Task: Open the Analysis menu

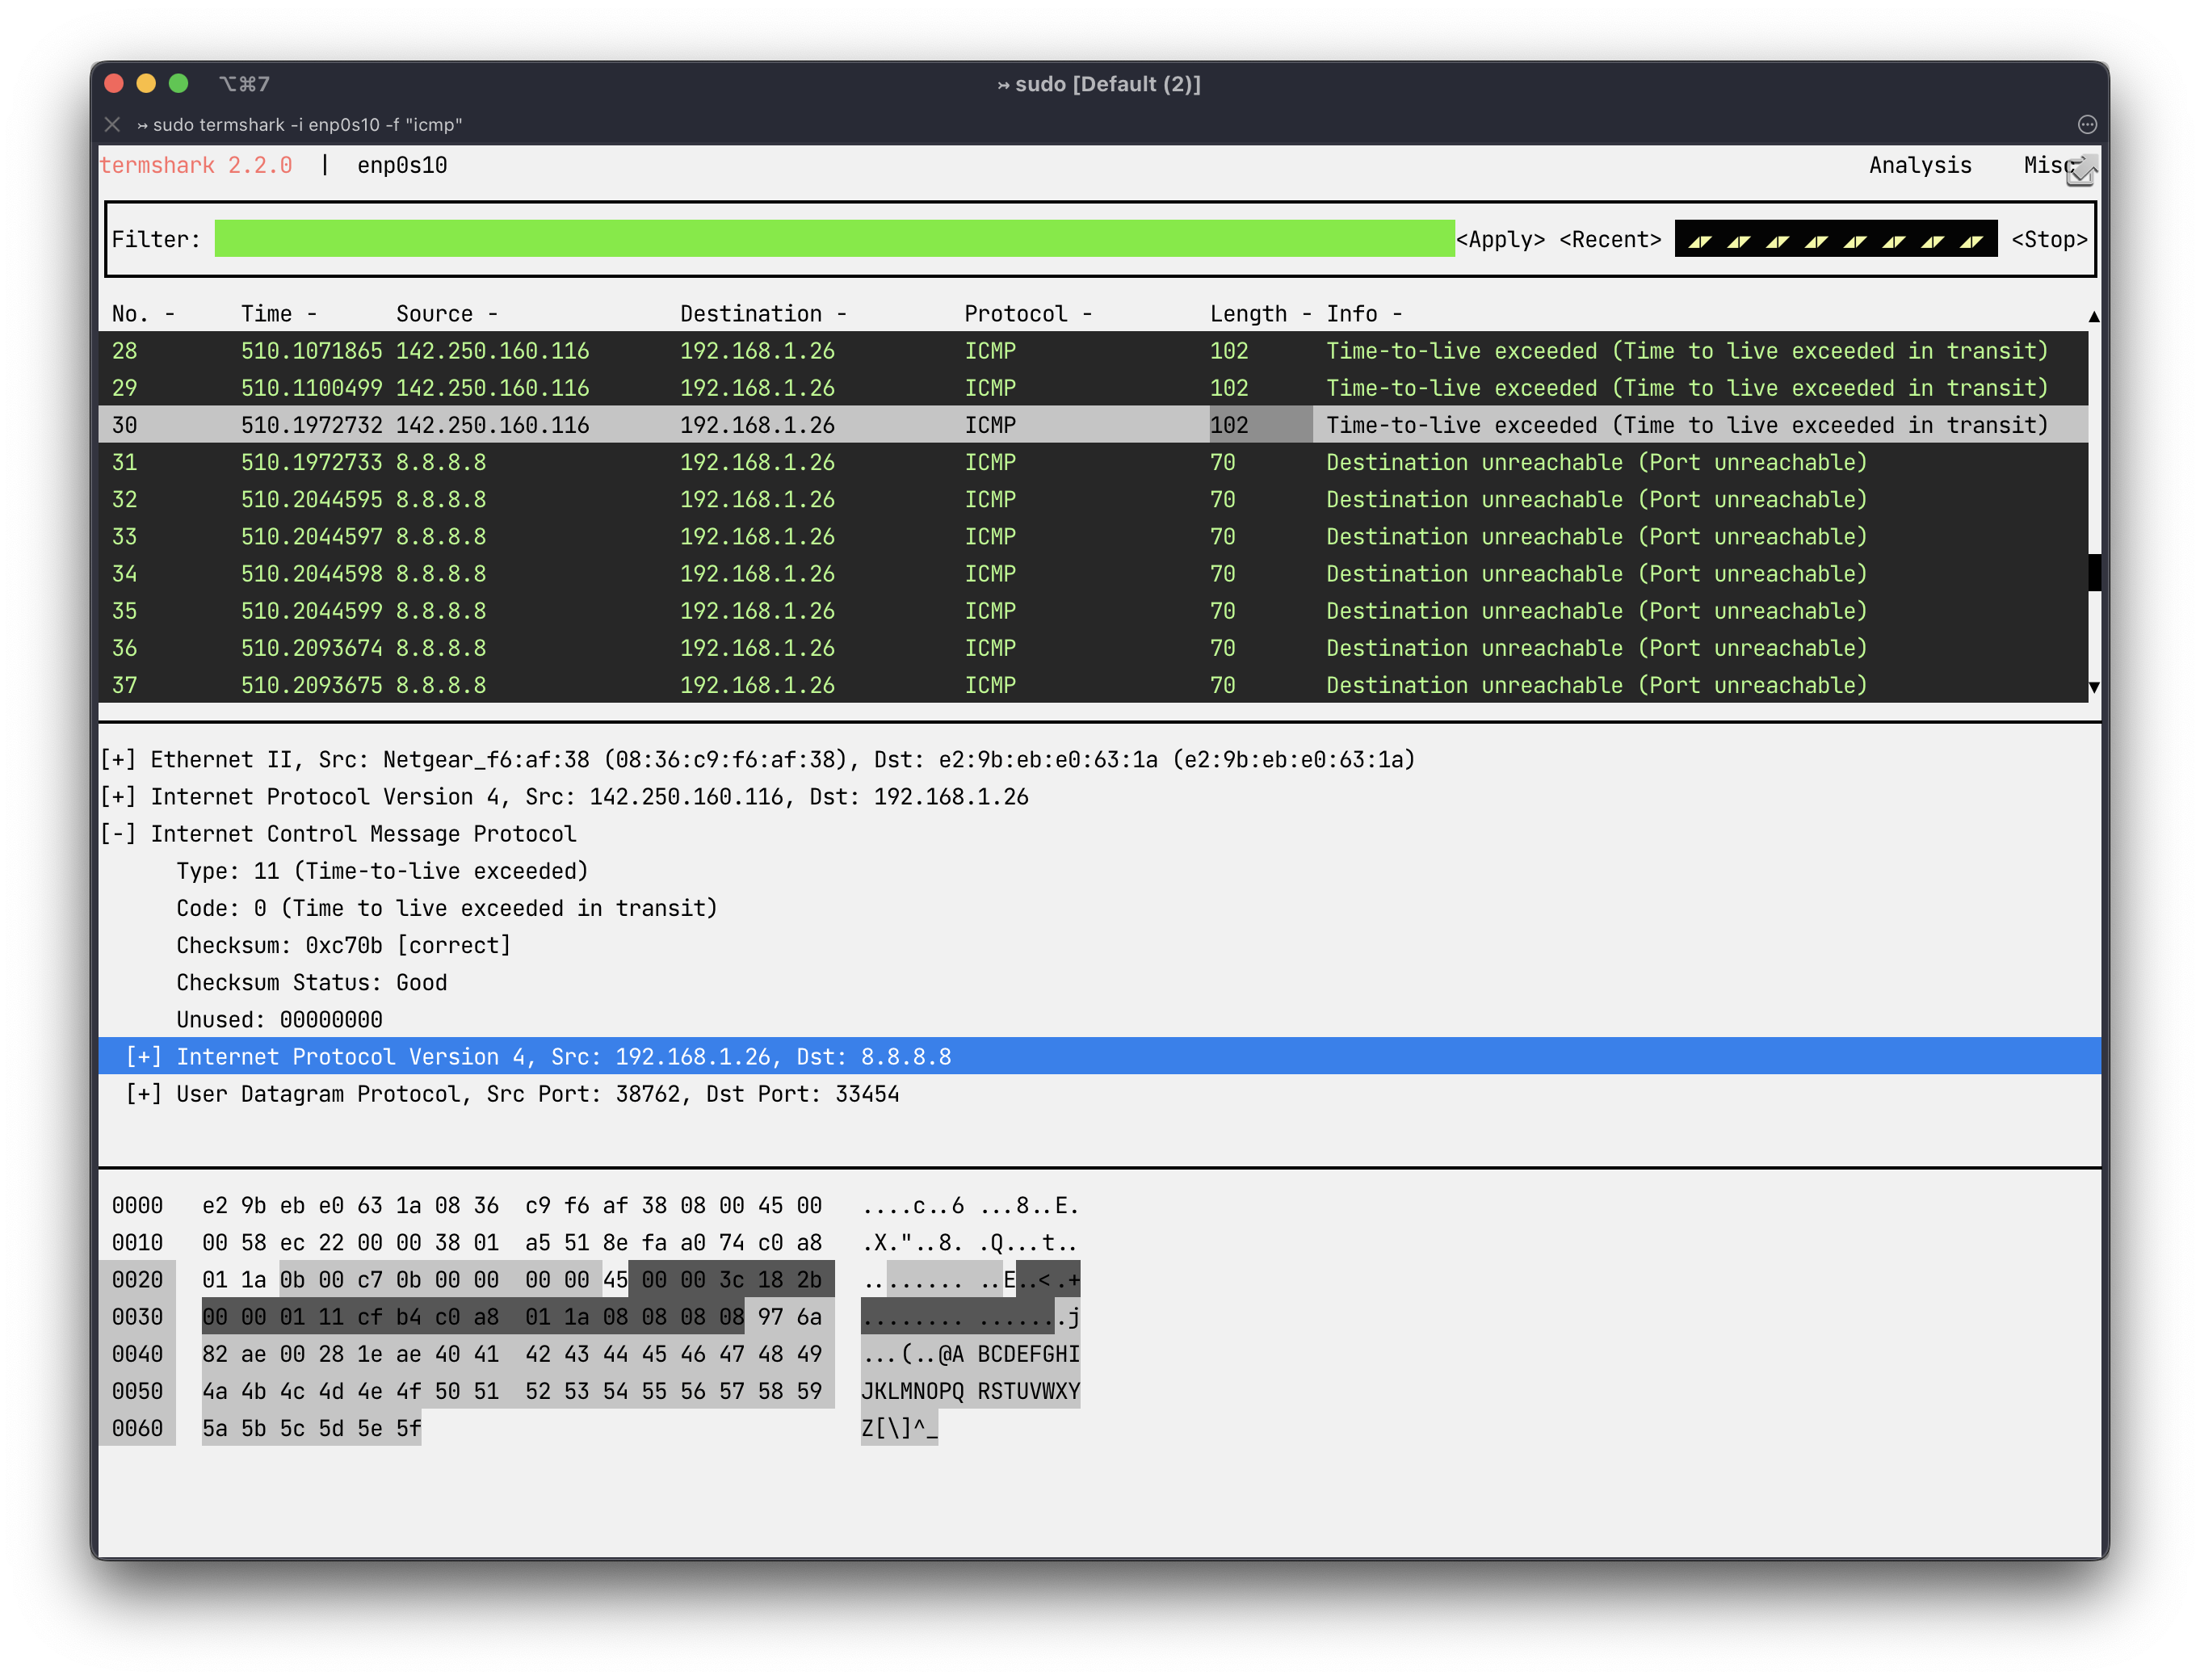Action: pyautogui.click(x=1919, y=165)
